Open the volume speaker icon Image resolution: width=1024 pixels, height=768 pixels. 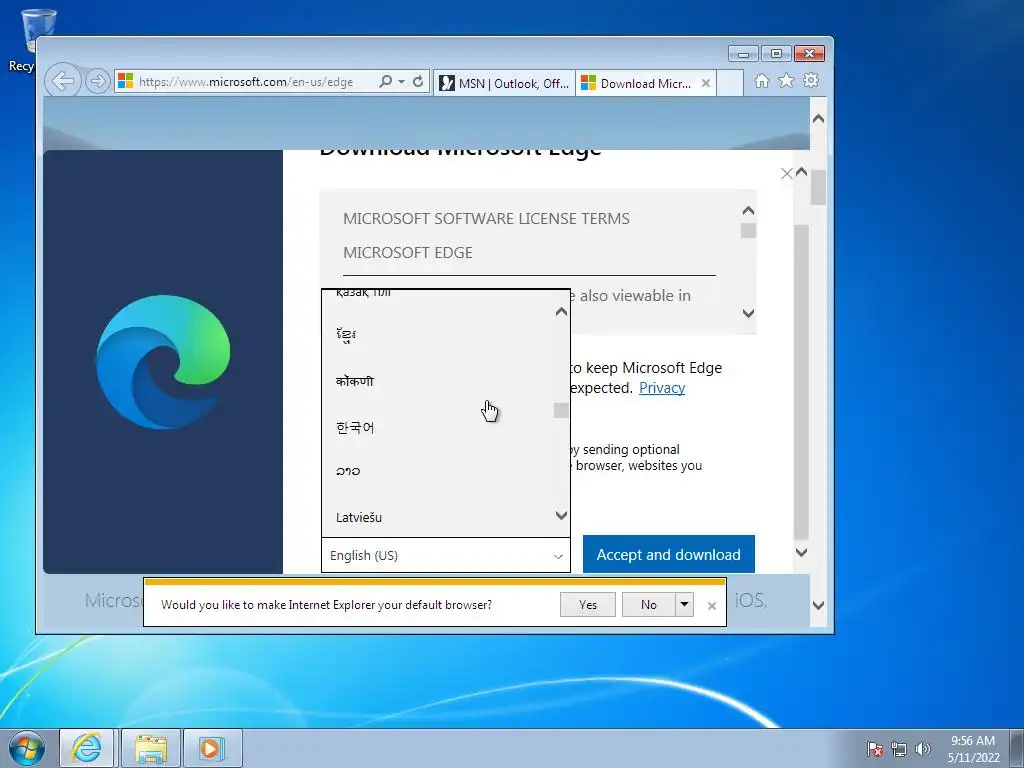click(x=922, y=749)
